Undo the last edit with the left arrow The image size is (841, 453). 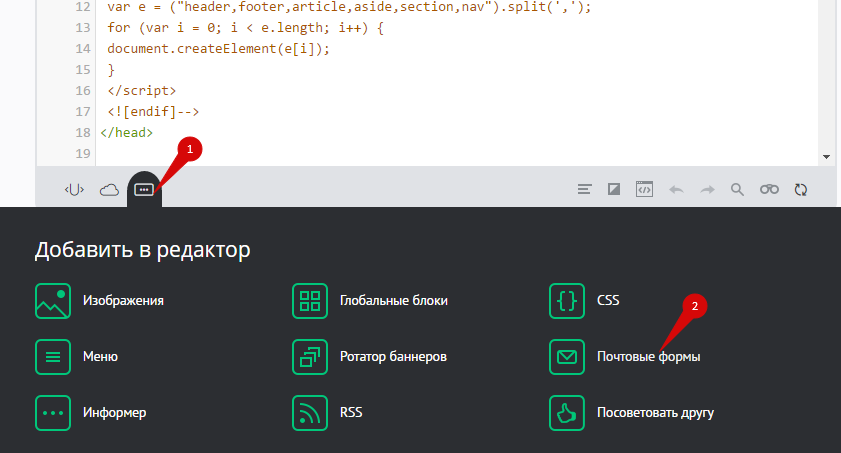(676, 189)
